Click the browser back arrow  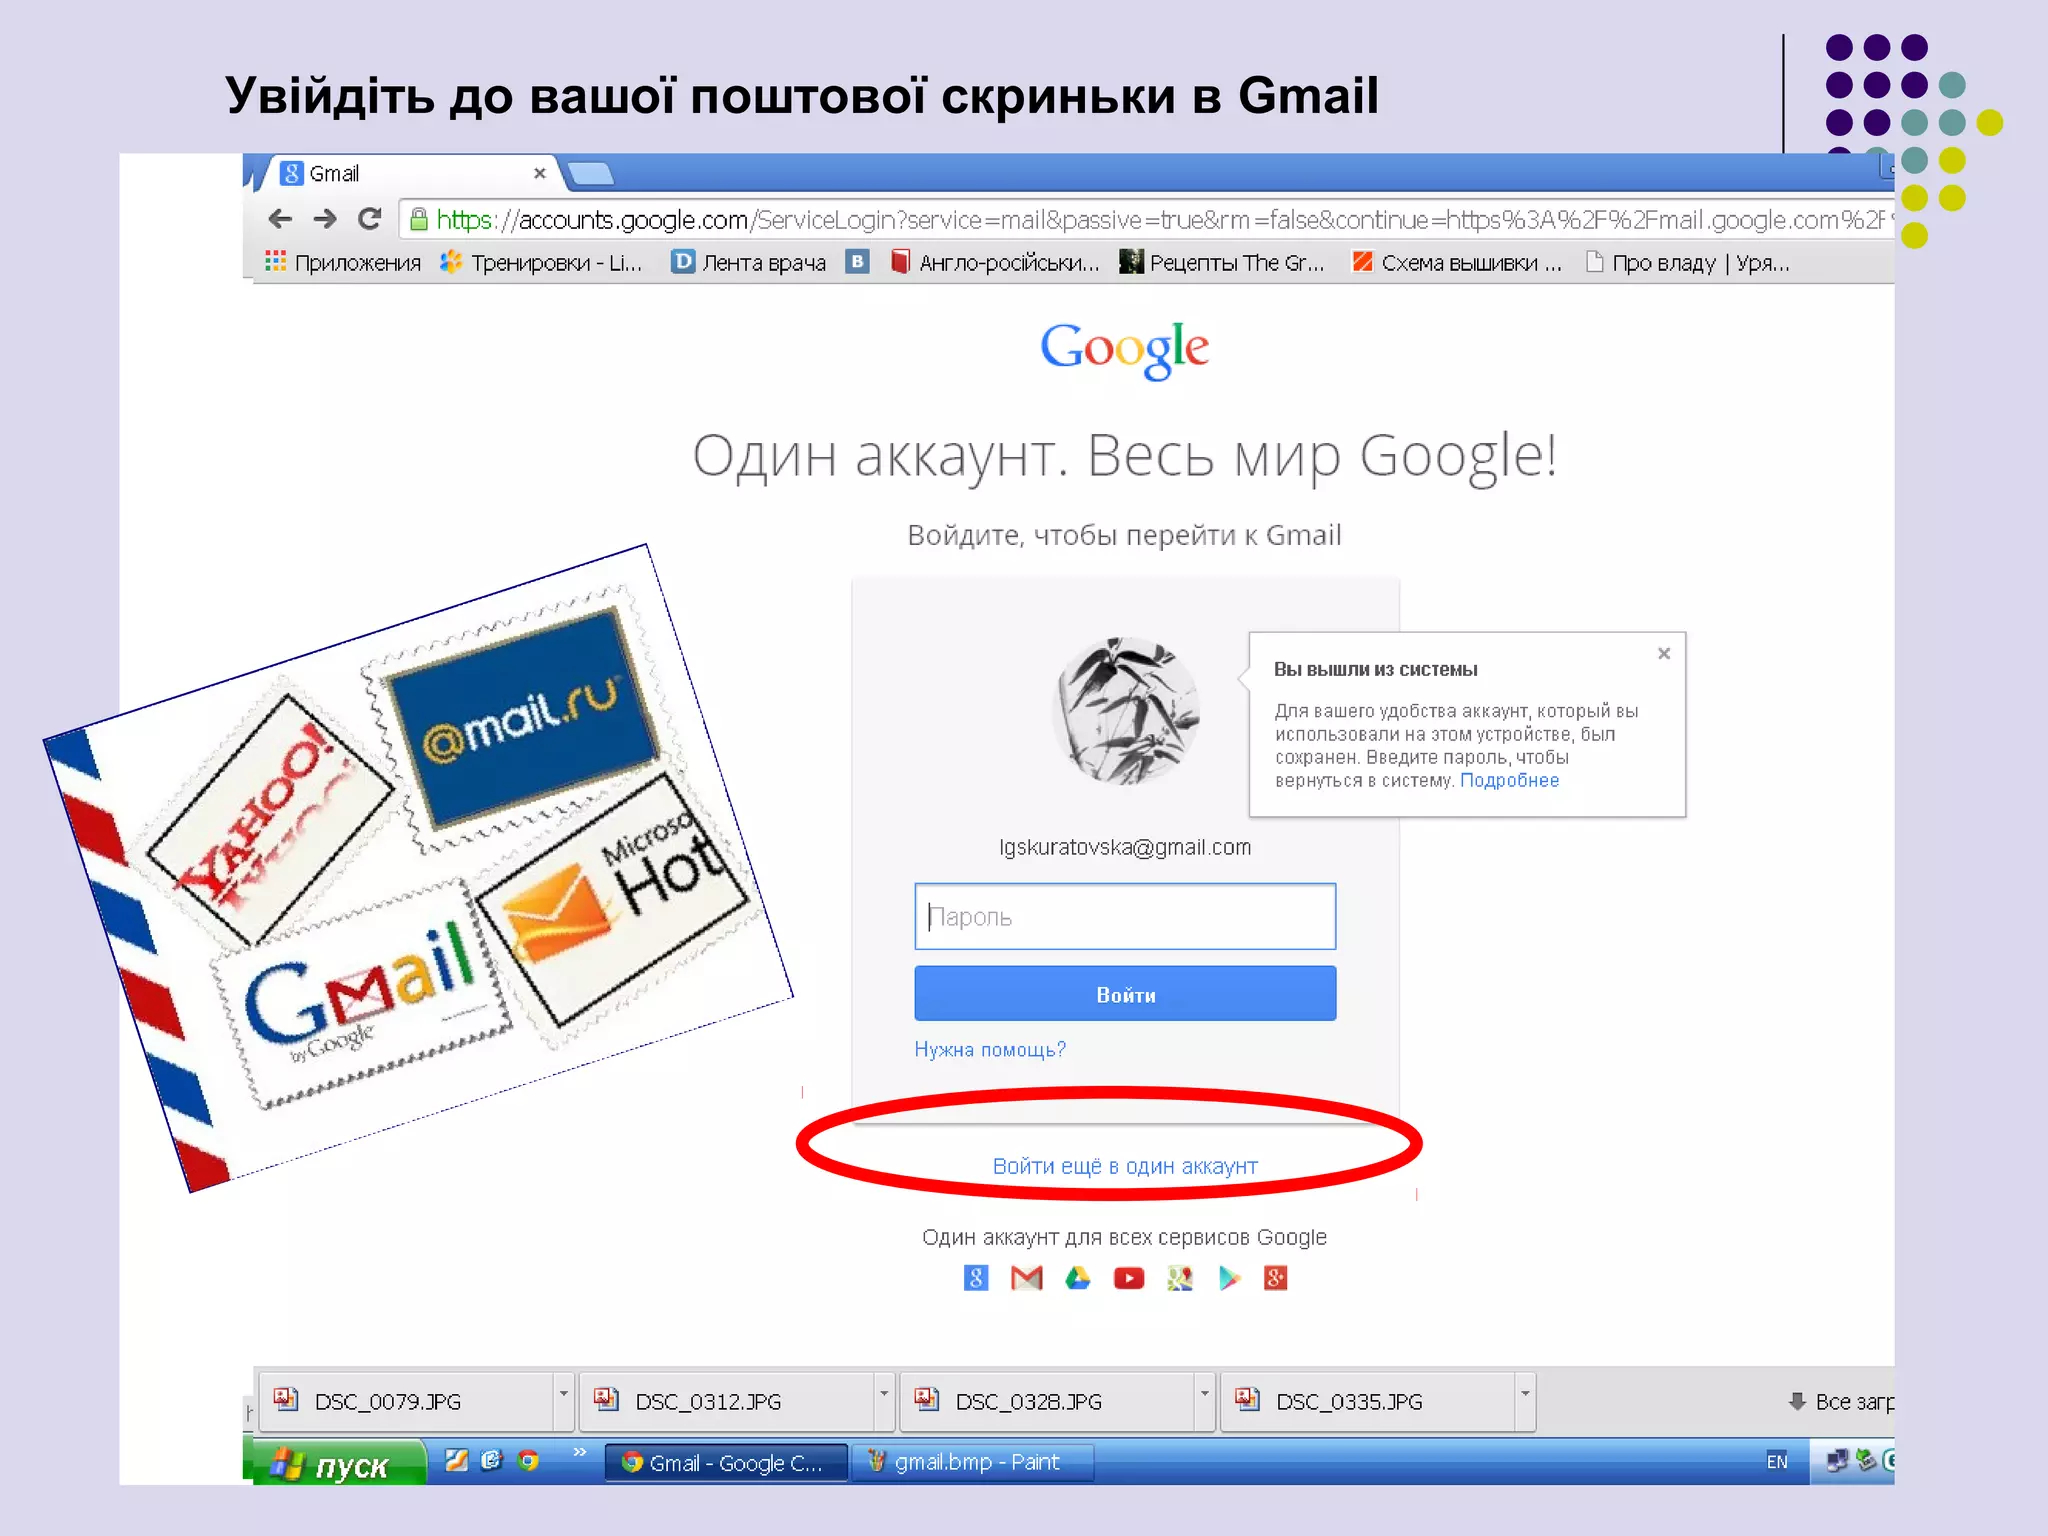pos(280,219)
